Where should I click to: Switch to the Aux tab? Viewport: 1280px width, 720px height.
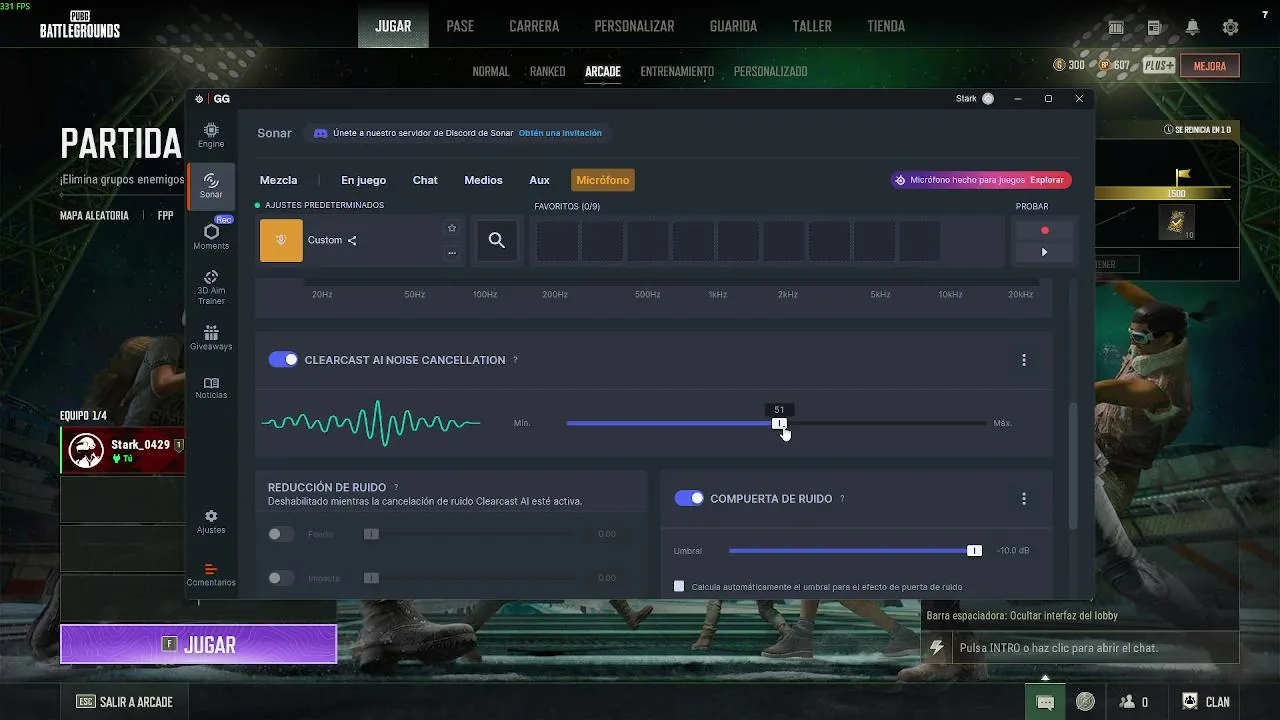[539, 180]
